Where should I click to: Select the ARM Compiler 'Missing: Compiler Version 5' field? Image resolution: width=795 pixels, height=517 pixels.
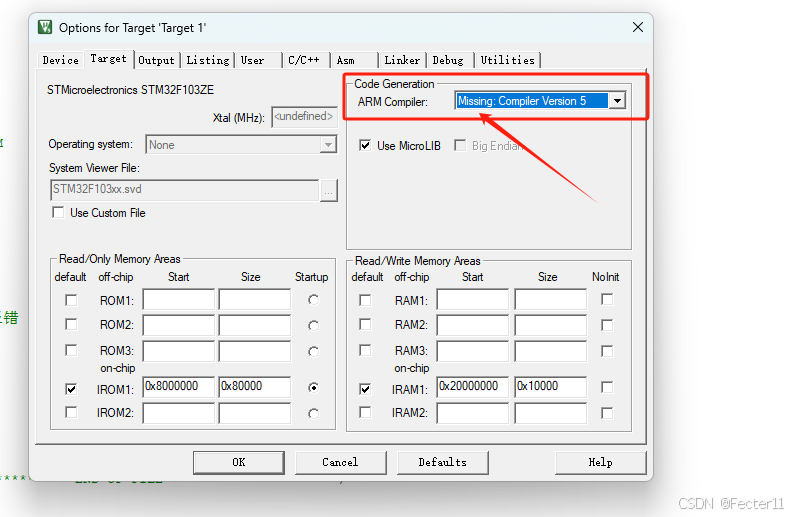[532, 101]
